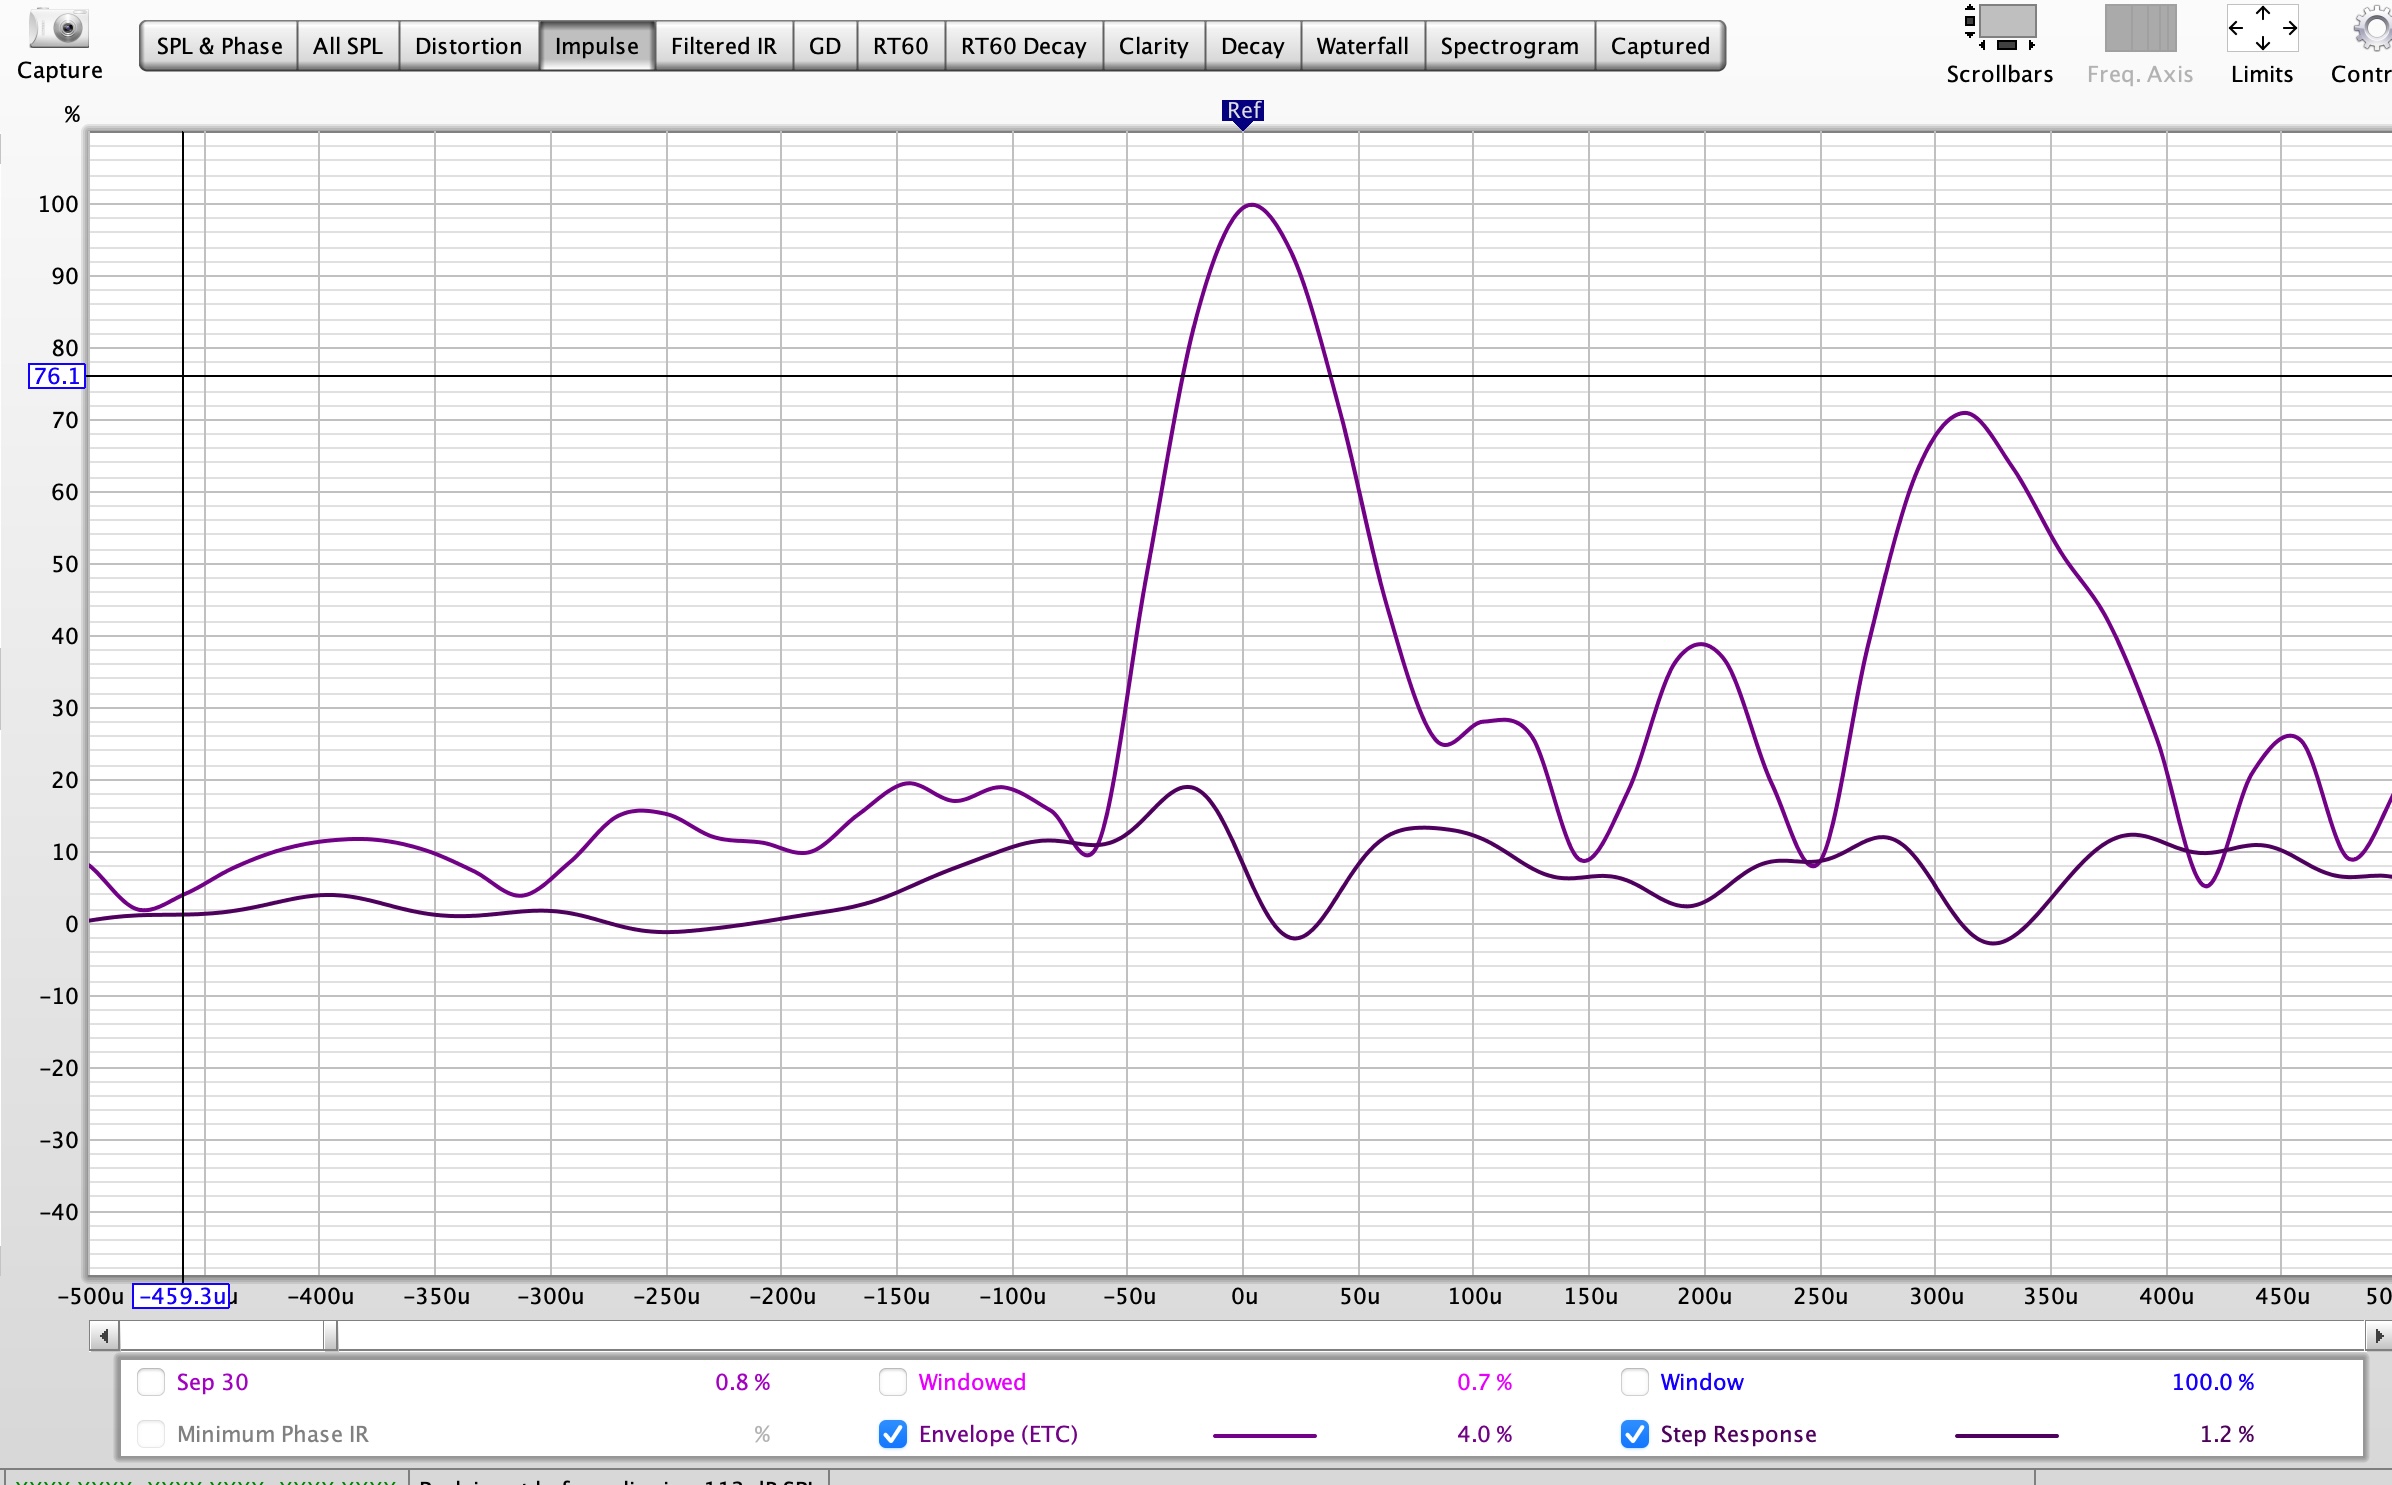
Task: Click the horizontal scrollbar left arrow
Action: point(104,1335)
